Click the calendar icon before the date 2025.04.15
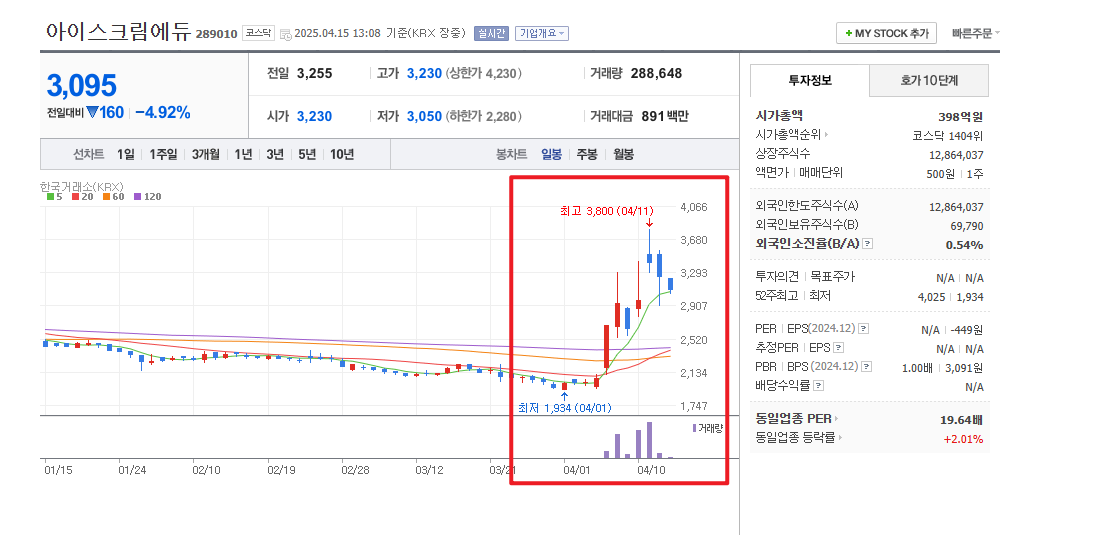This screenshot has width=1106, height=535. click(x=285, y=34)
